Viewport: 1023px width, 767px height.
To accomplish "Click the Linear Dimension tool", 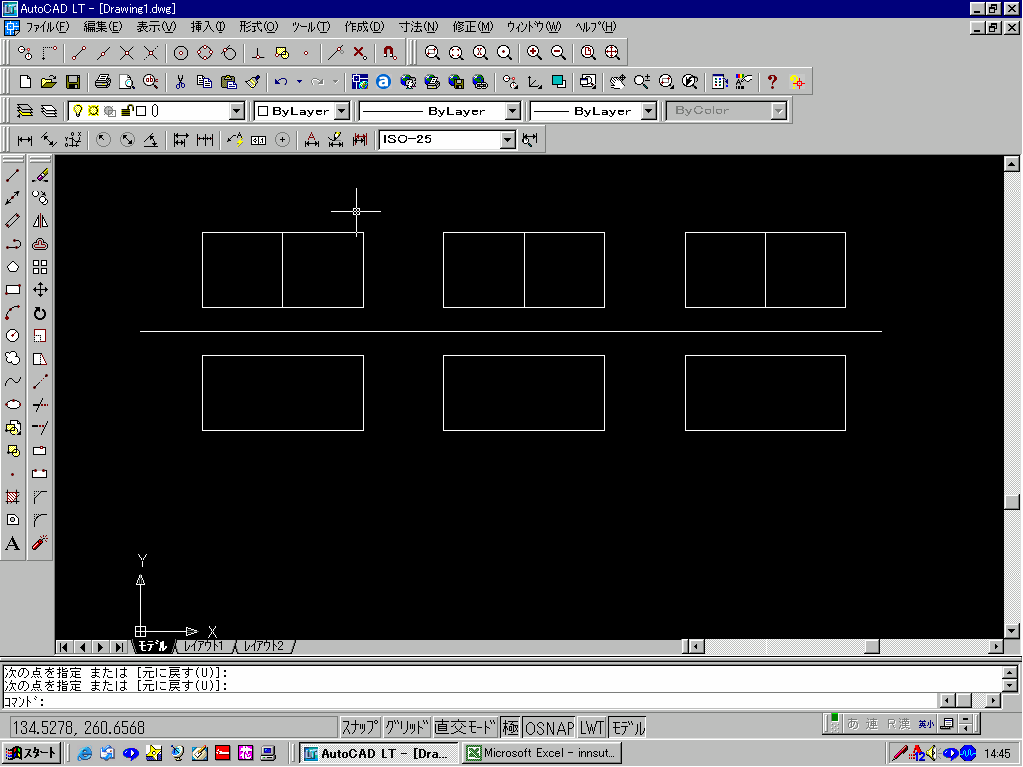I will [x=25, y=140].
